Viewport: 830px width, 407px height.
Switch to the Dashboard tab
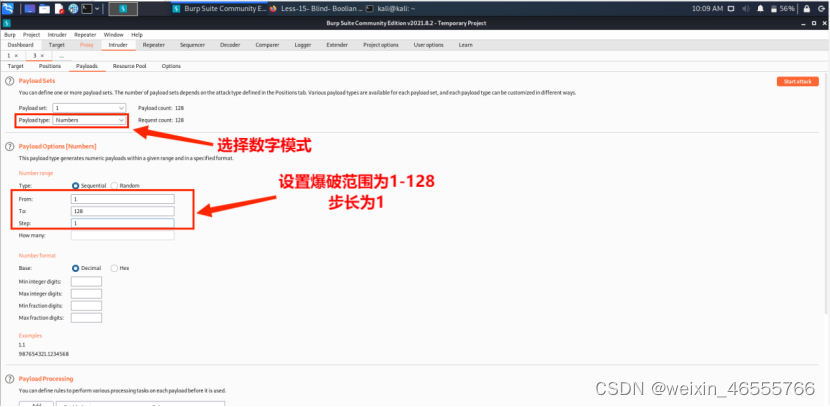point(21,45)
